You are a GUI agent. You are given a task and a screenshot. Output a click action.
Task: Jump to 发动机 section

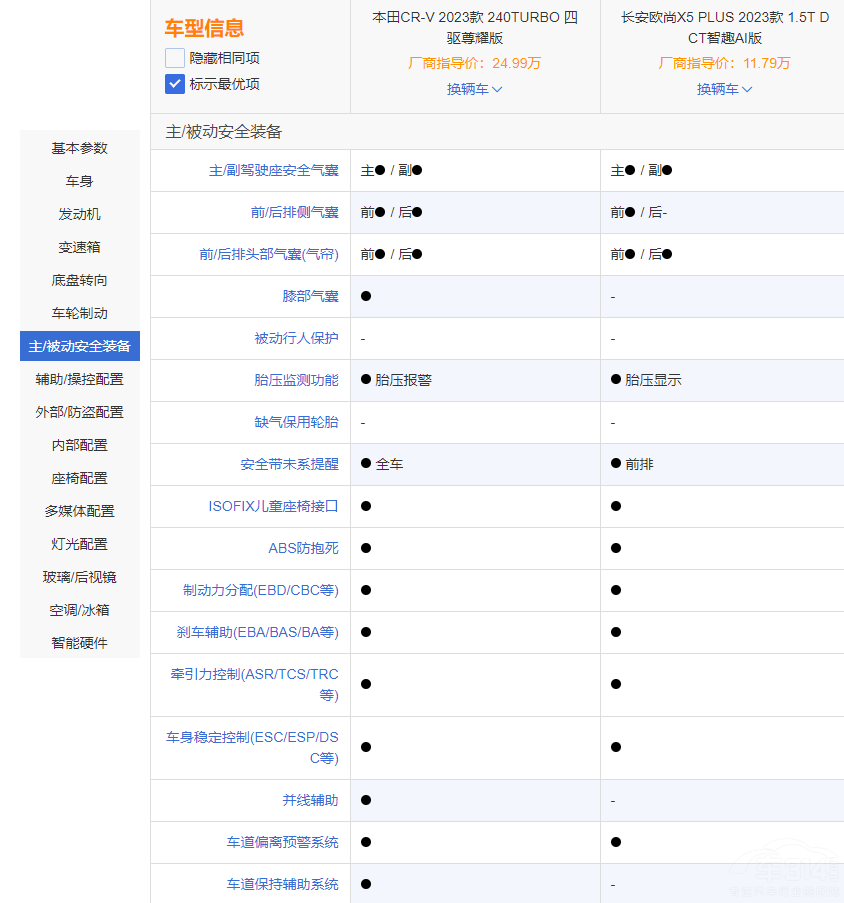pyautogui.click(x=80, y=214)
